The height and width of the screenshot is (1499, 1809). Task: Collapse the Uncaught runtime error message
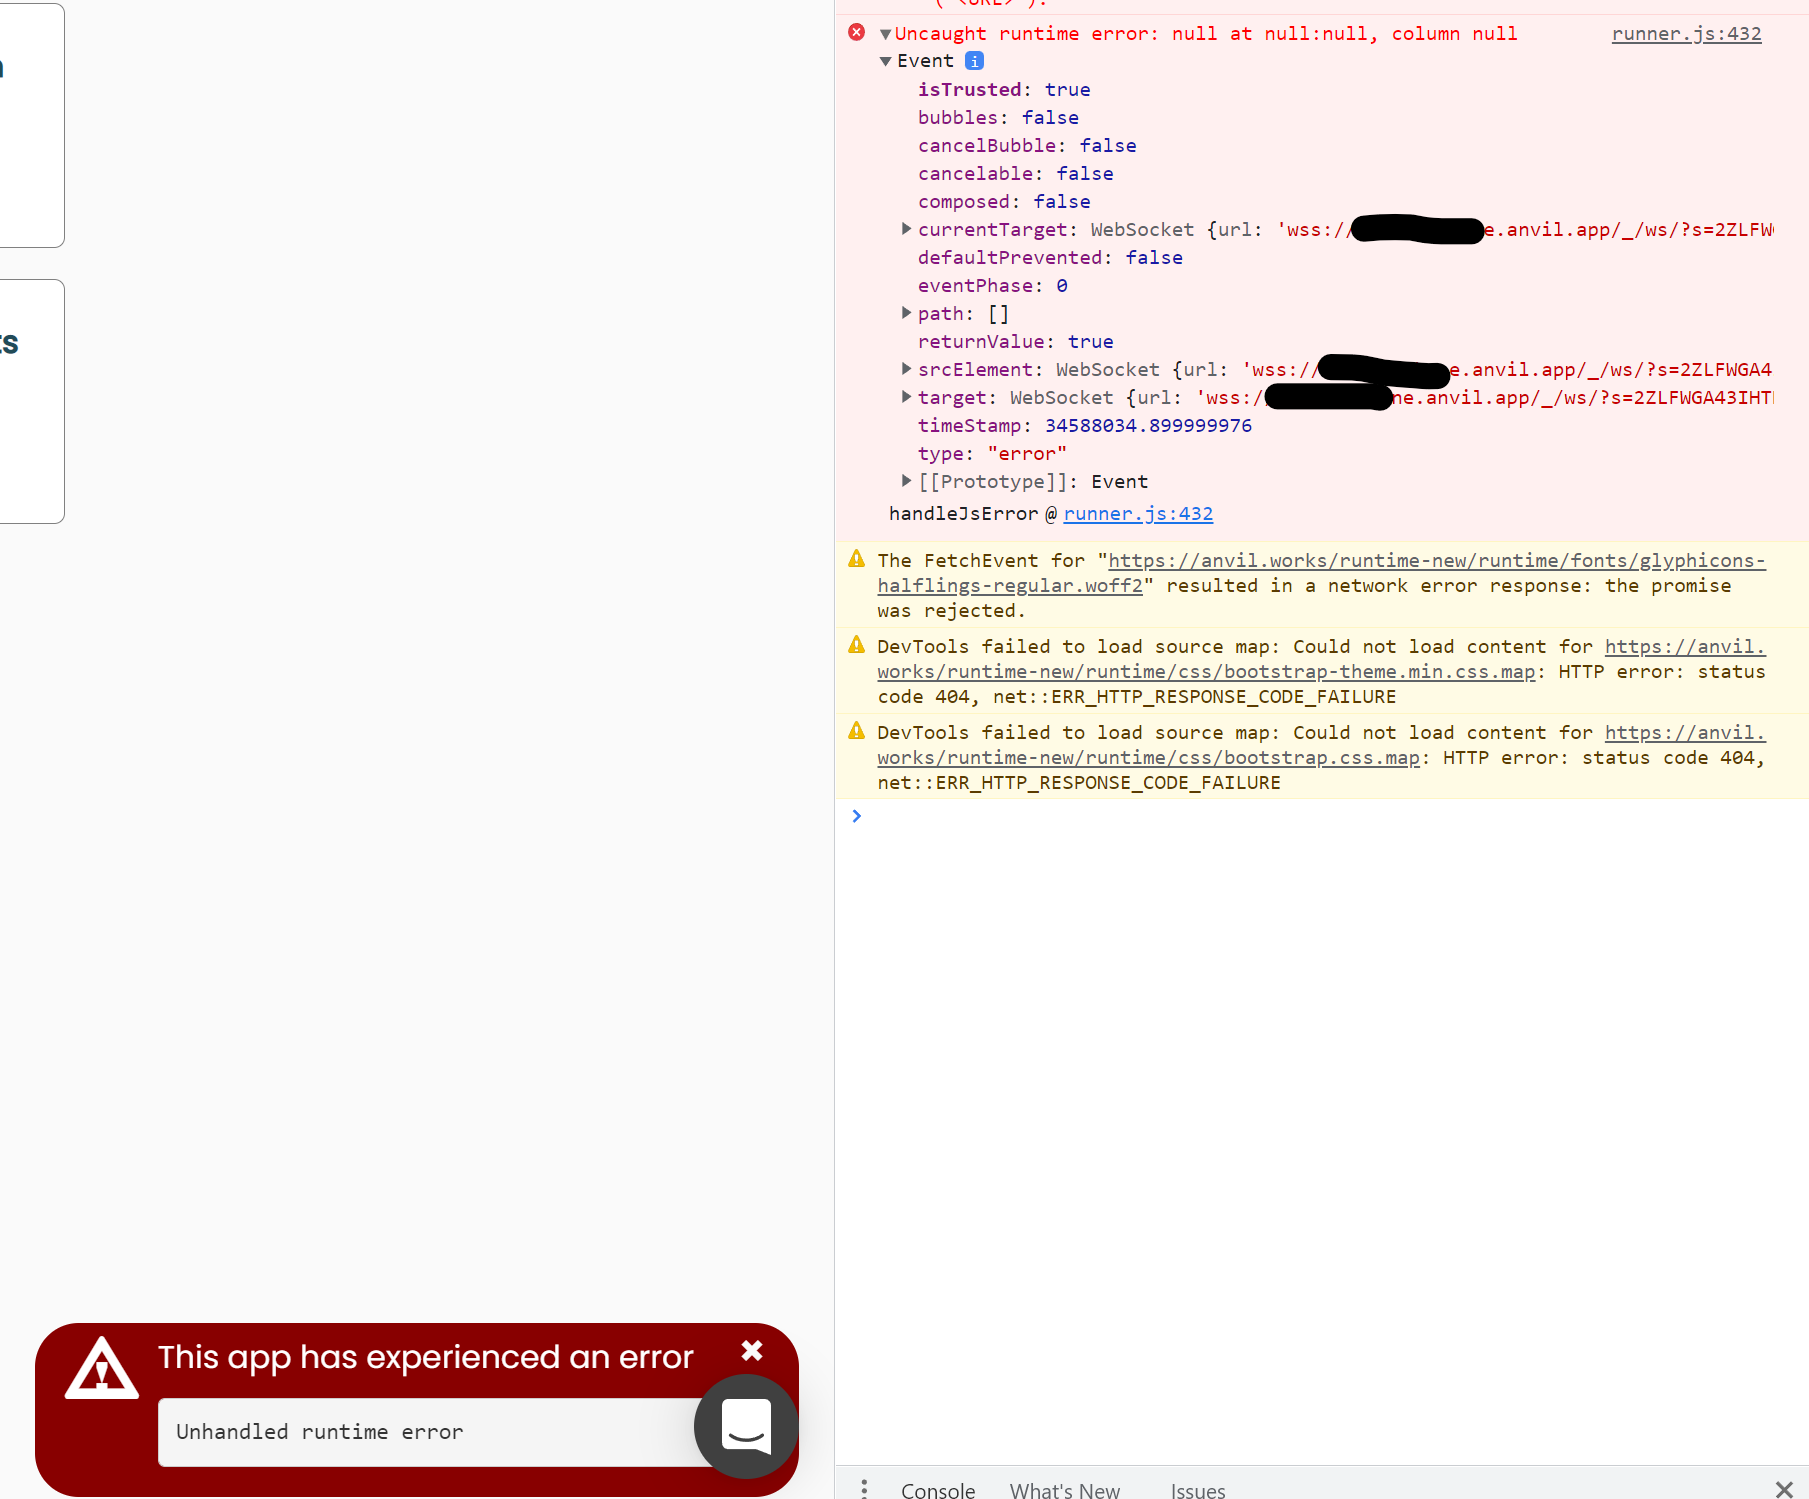[x=885, y=34]
